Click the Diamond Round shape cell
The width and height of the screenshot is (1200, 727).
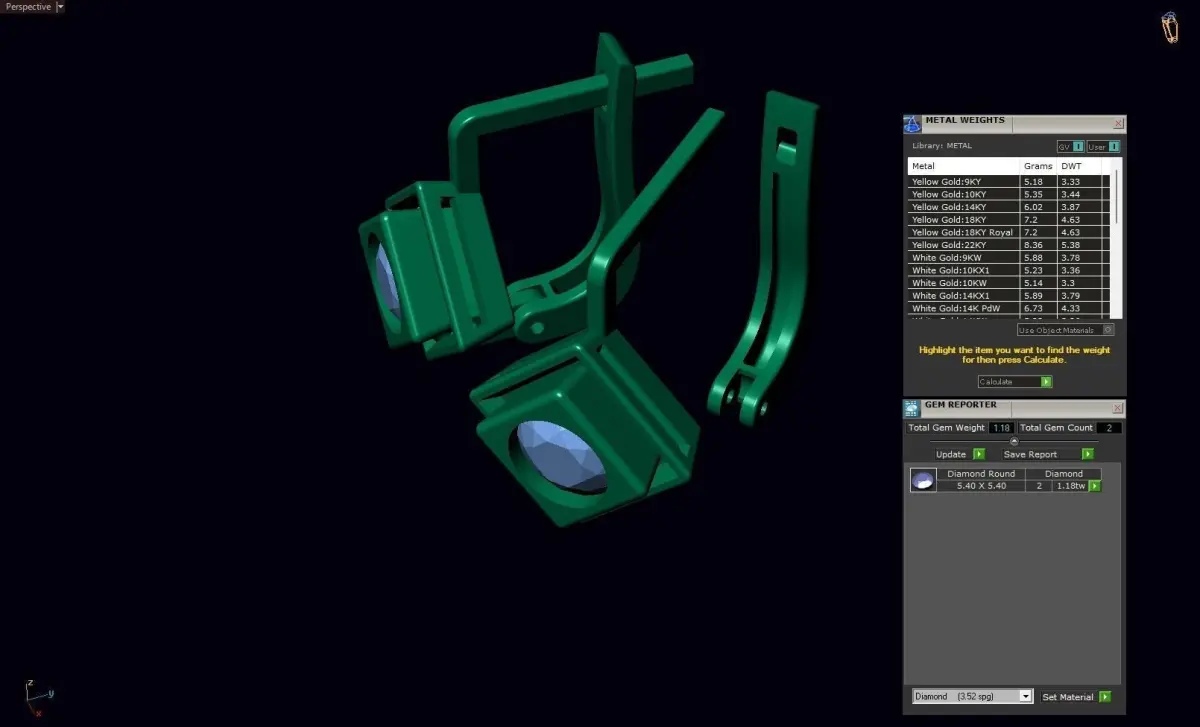coord(981,474)
